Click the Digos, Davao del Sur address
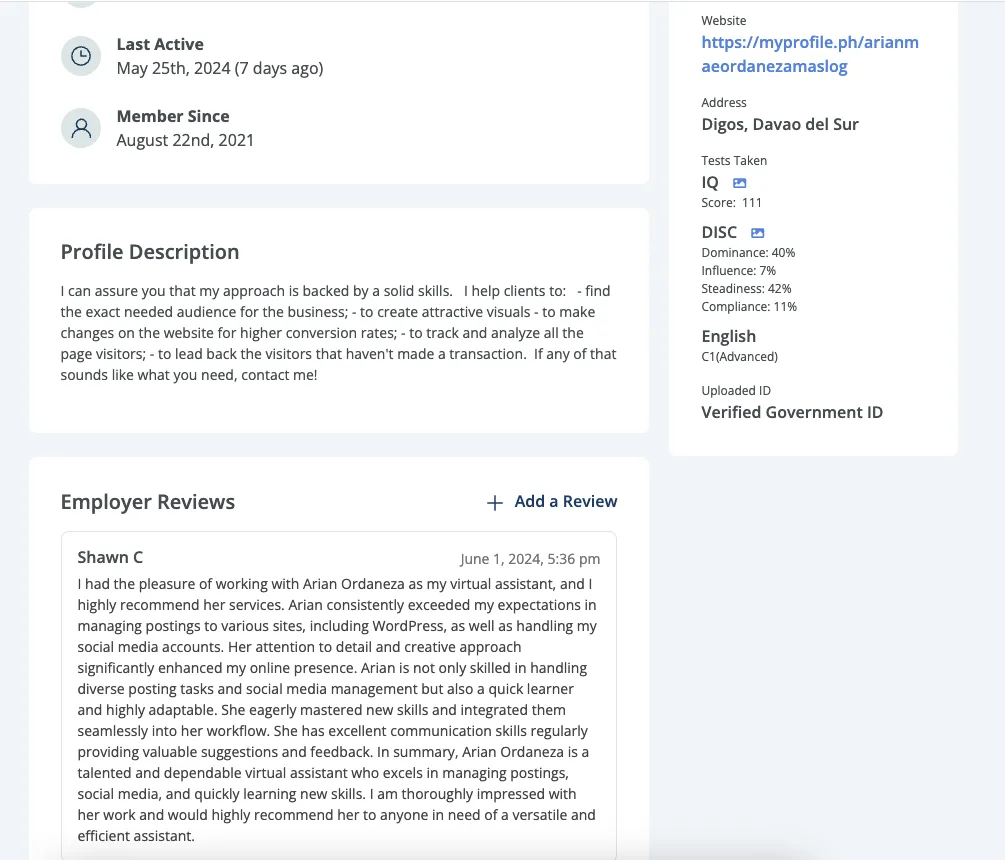This screenshot has width=1005, height=860. pos(780,124)
